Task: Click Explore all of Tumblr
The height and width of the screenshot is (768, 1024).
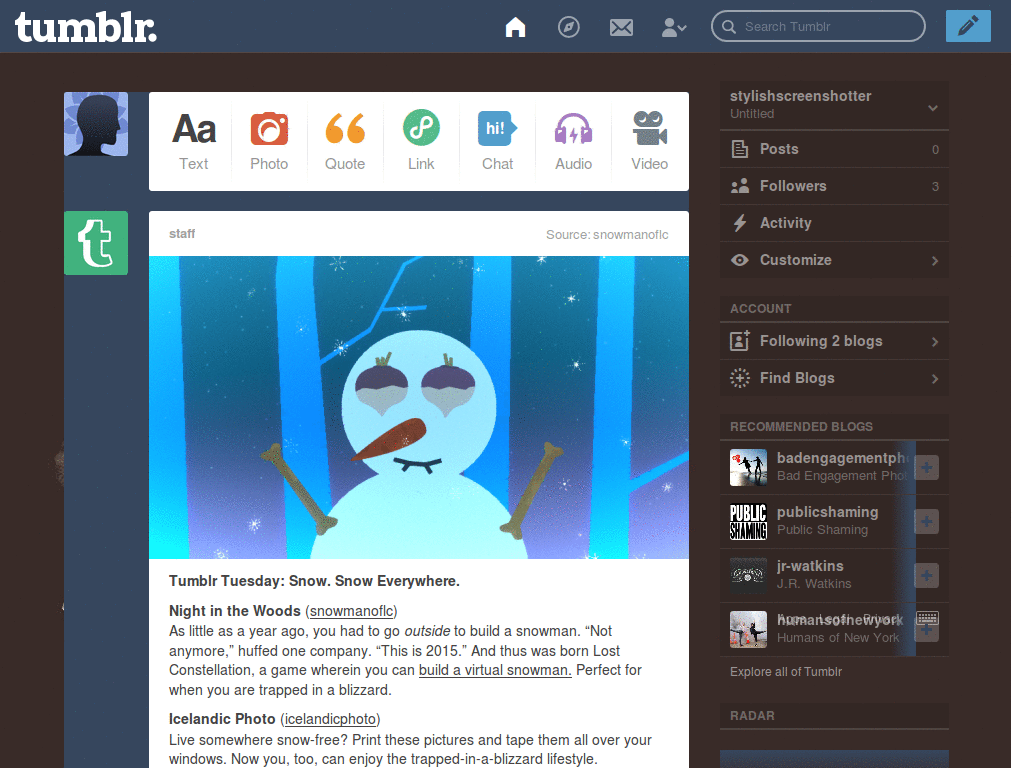Action: coord(786,671)
